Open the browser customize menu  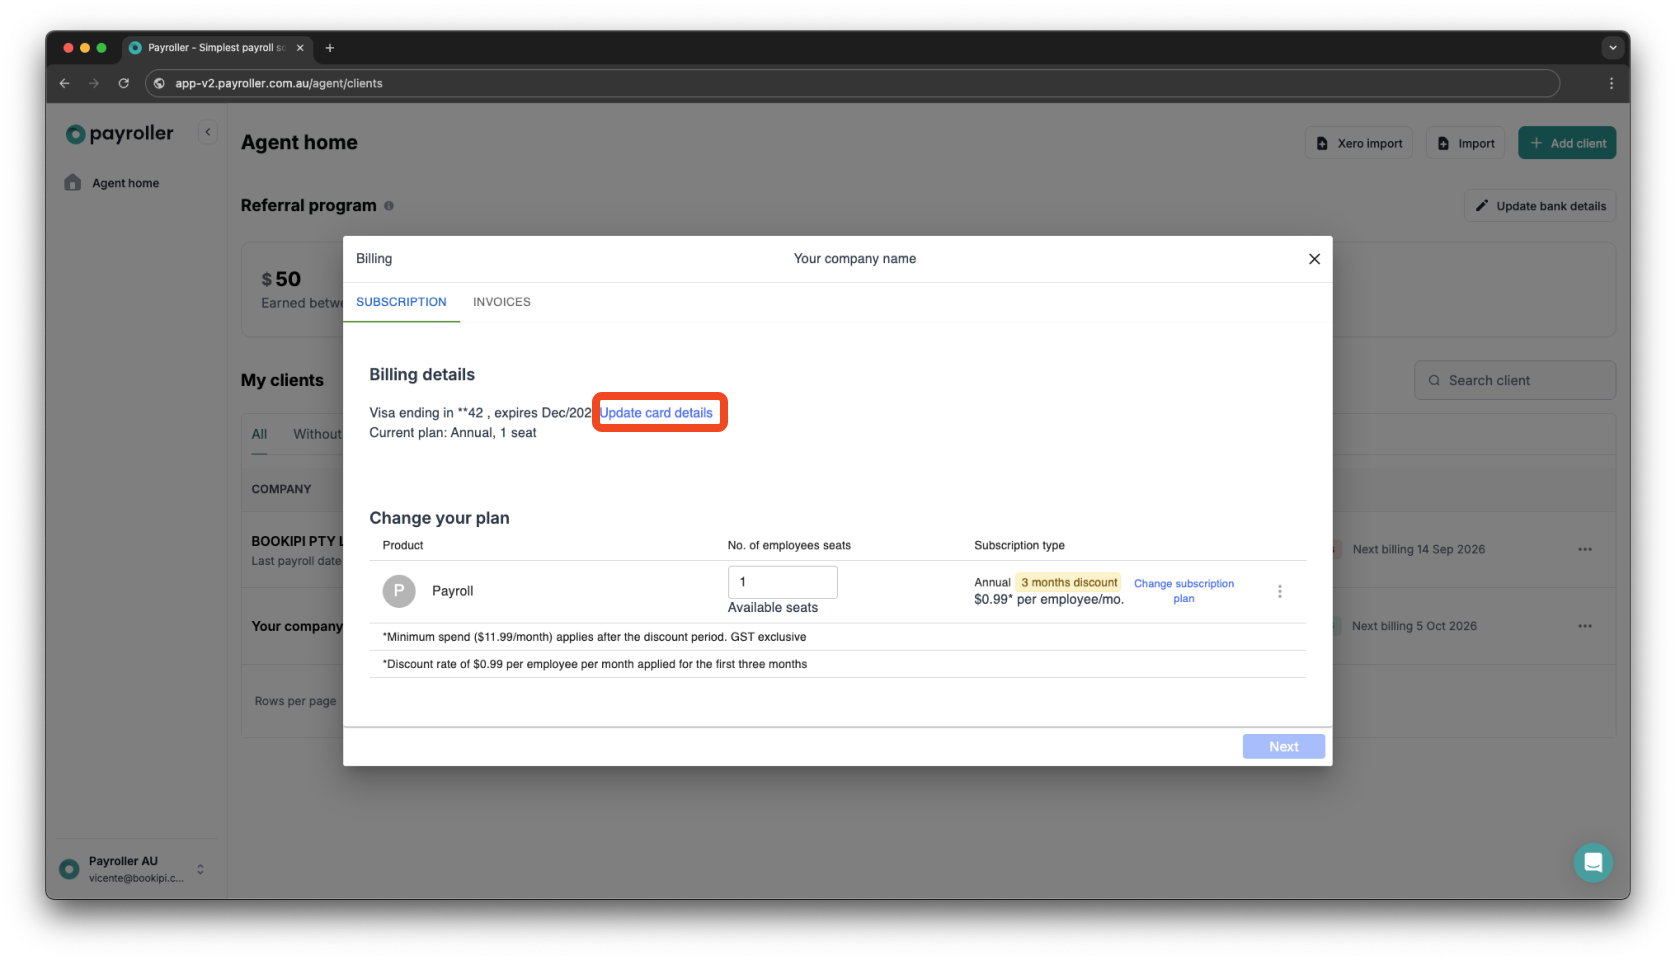[1611, 83]
